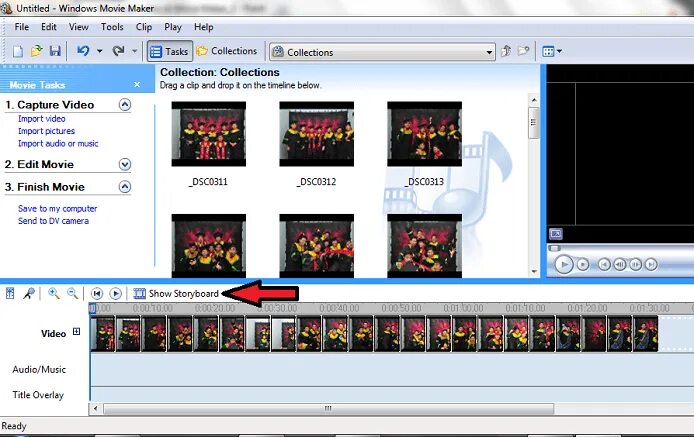Viewport: 694px width, 437px height.
Task: Zoom timeline out
Action: tap(72, 293)
